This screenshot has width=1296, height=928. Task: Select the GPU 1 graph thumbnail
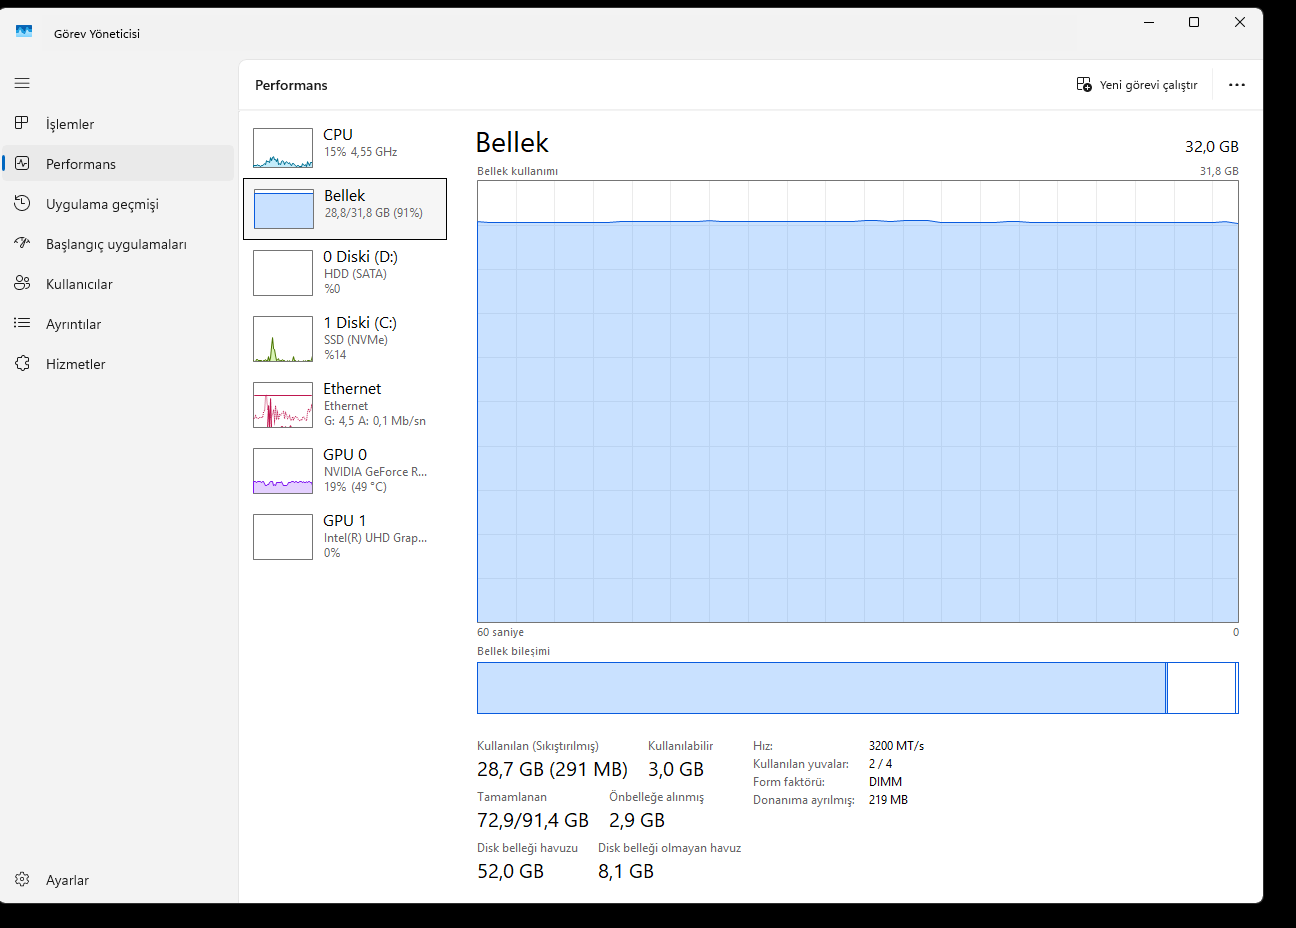pos(283,537)
